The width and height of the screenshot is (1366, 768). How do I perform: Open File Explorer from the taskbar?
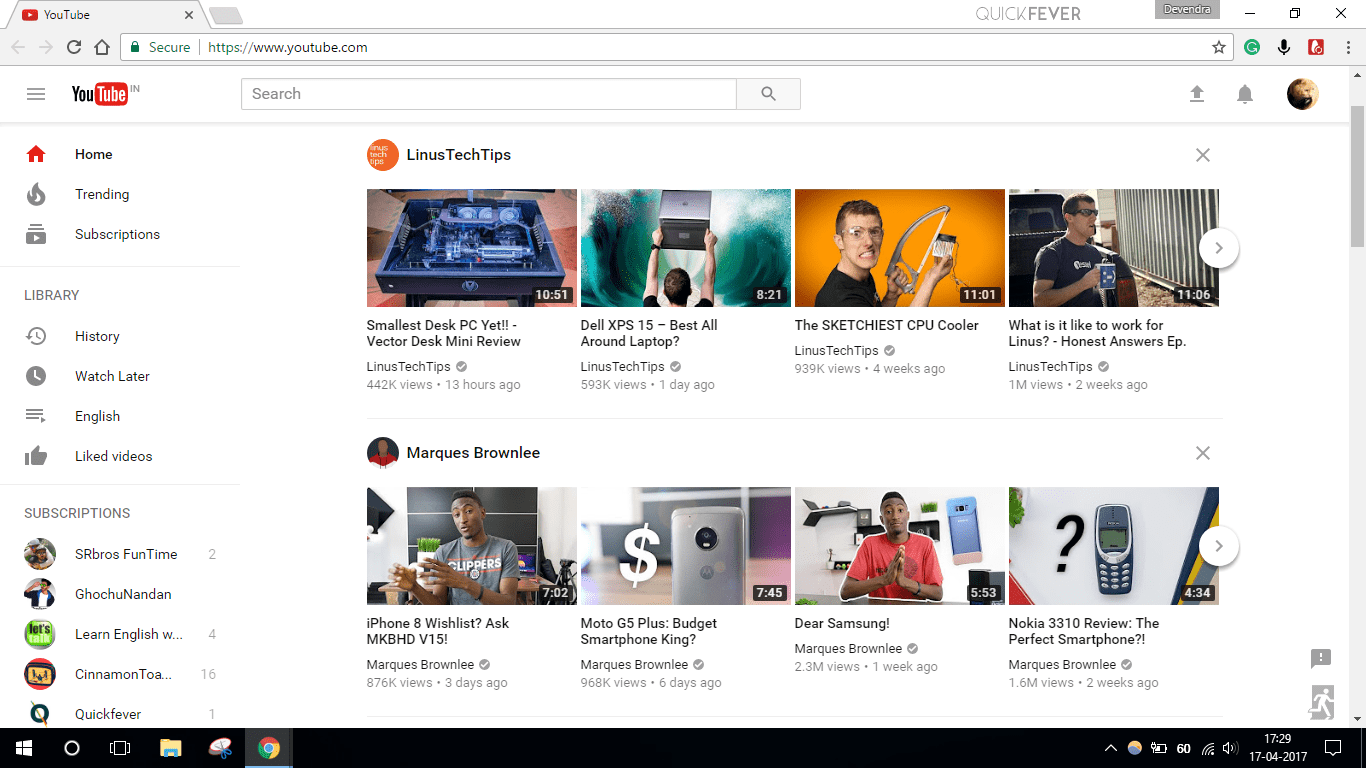(171, 748)
